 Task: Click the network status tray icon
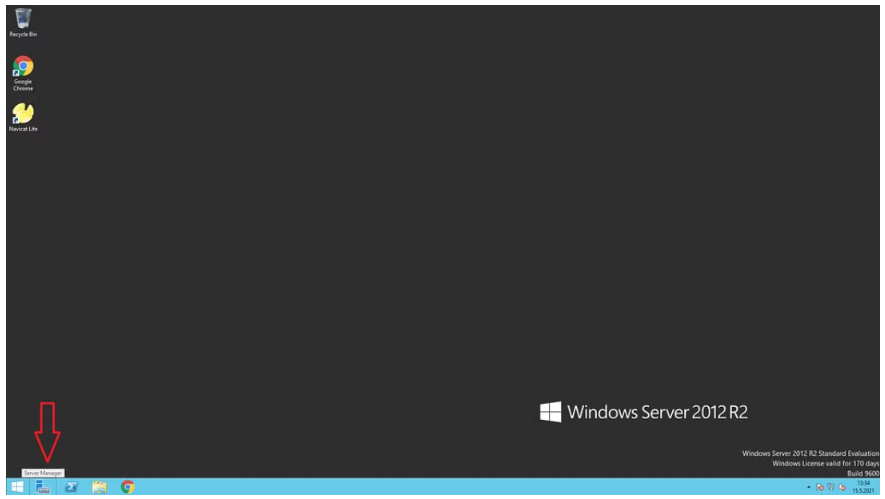tap(831, 487)
